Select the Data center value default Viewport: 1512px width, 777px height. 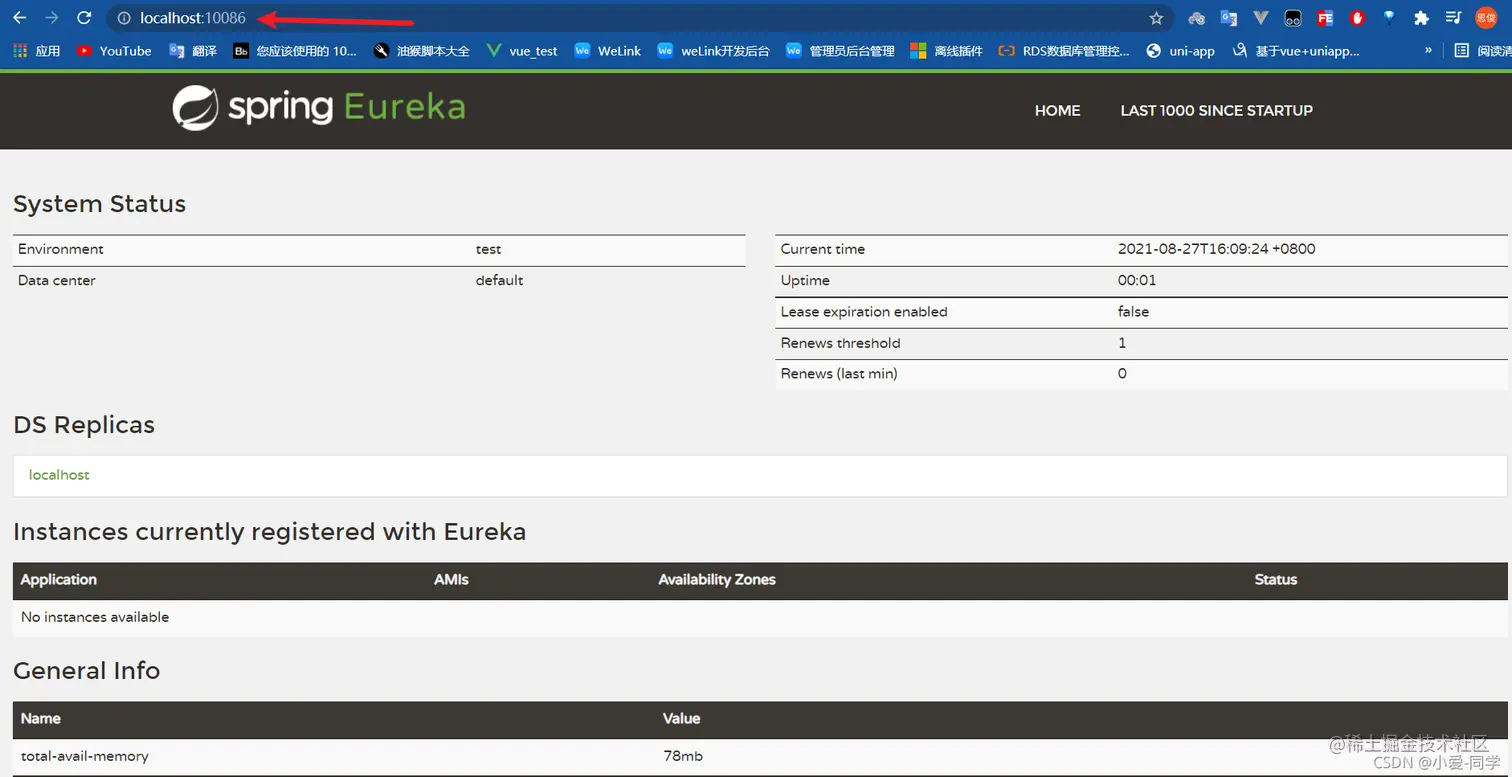click(499, 280)
